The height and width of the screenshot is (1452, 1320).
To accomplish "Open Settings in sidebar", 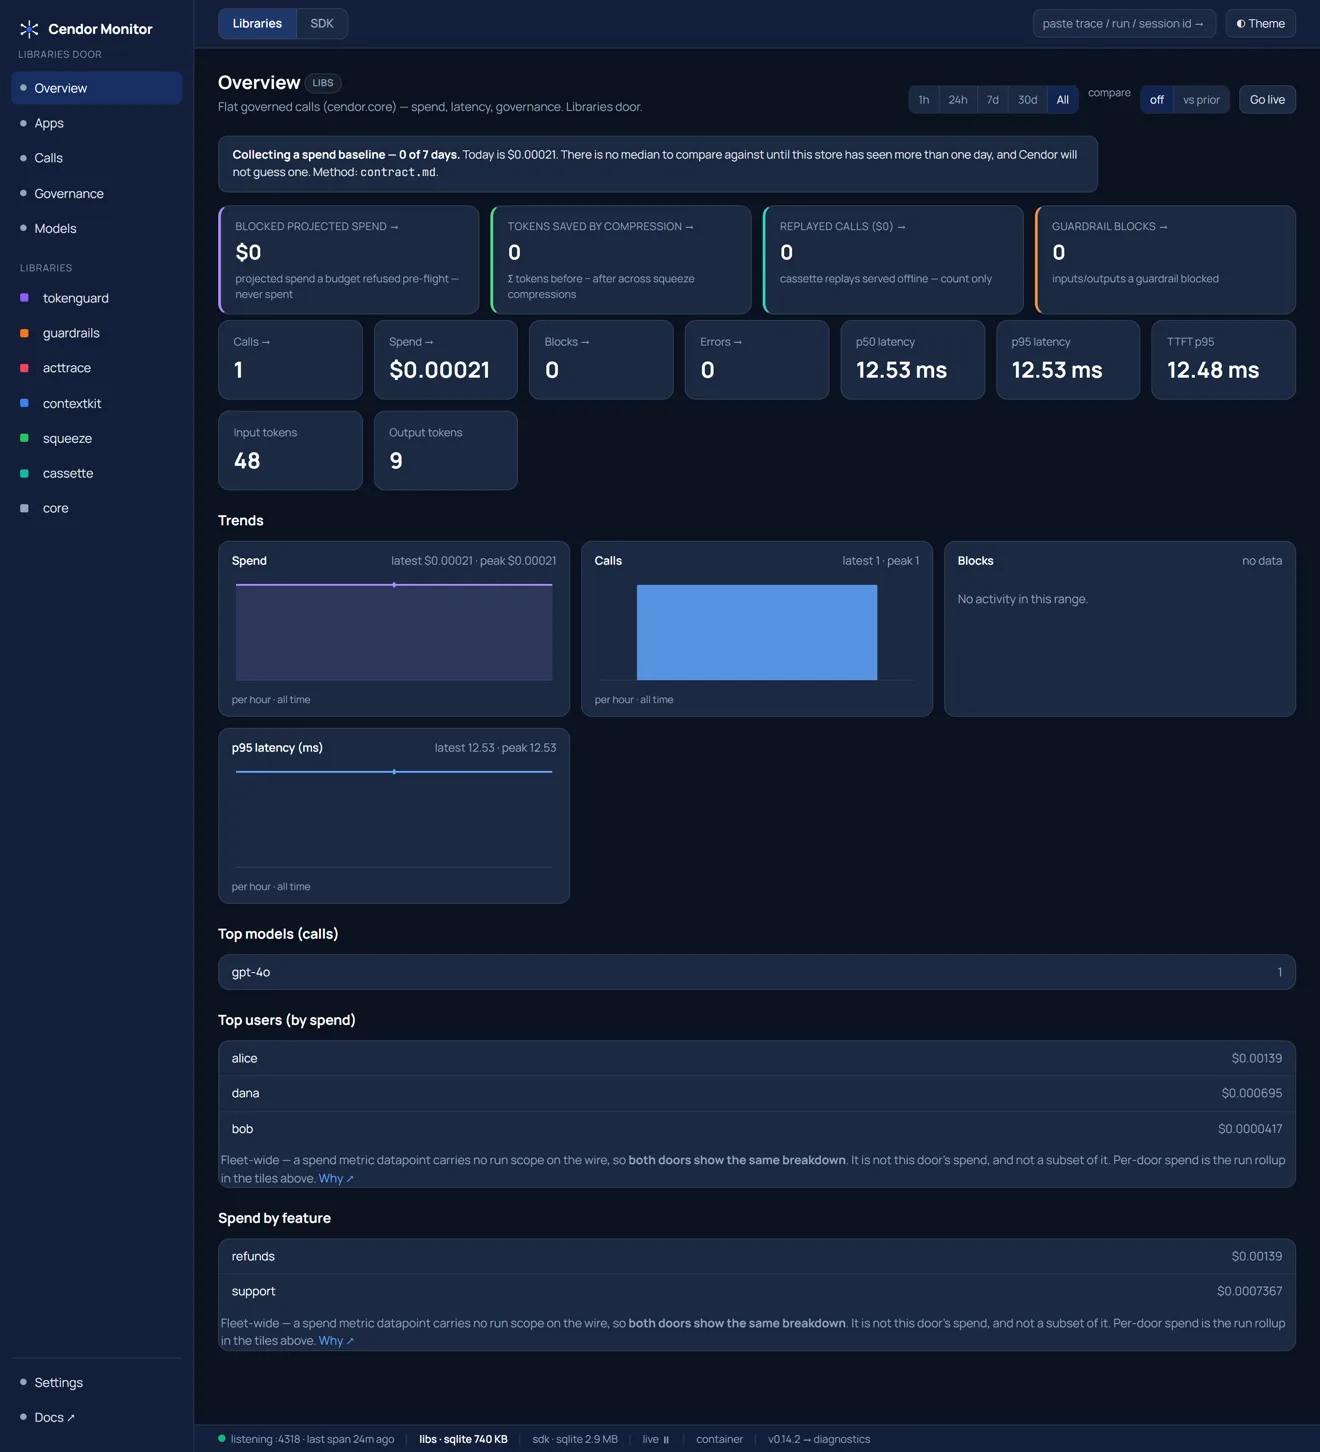I will click(x=96, y=1382).
